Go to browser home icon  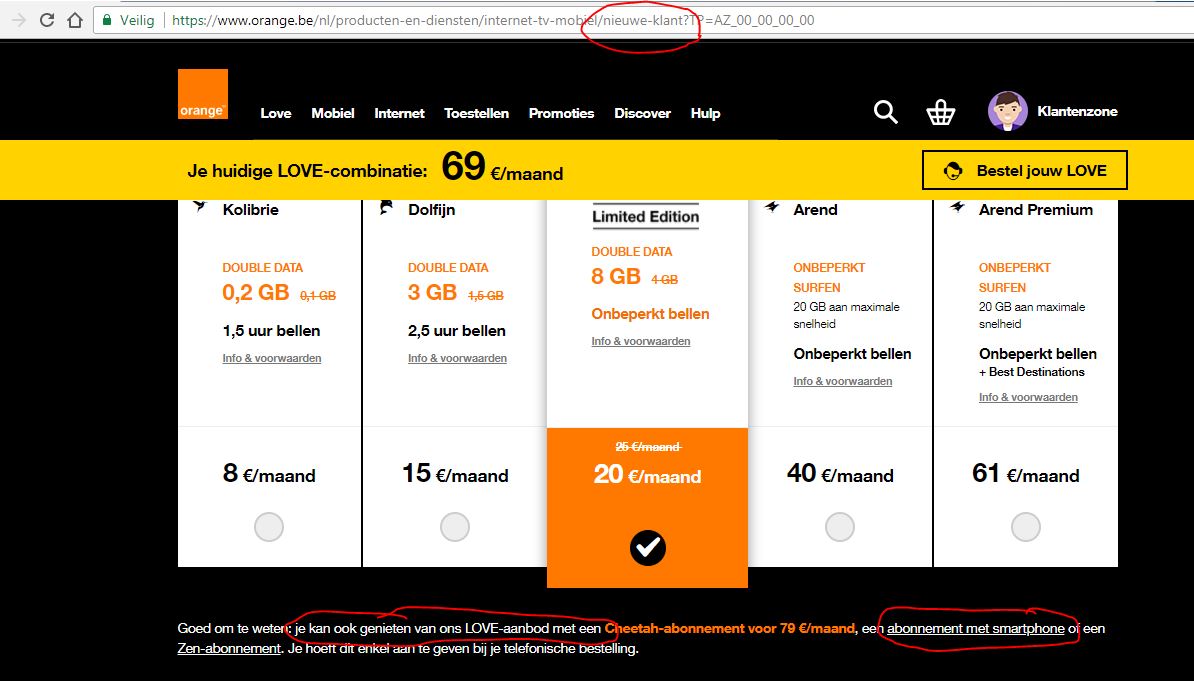pyautogui.click(x=75, y=21)
